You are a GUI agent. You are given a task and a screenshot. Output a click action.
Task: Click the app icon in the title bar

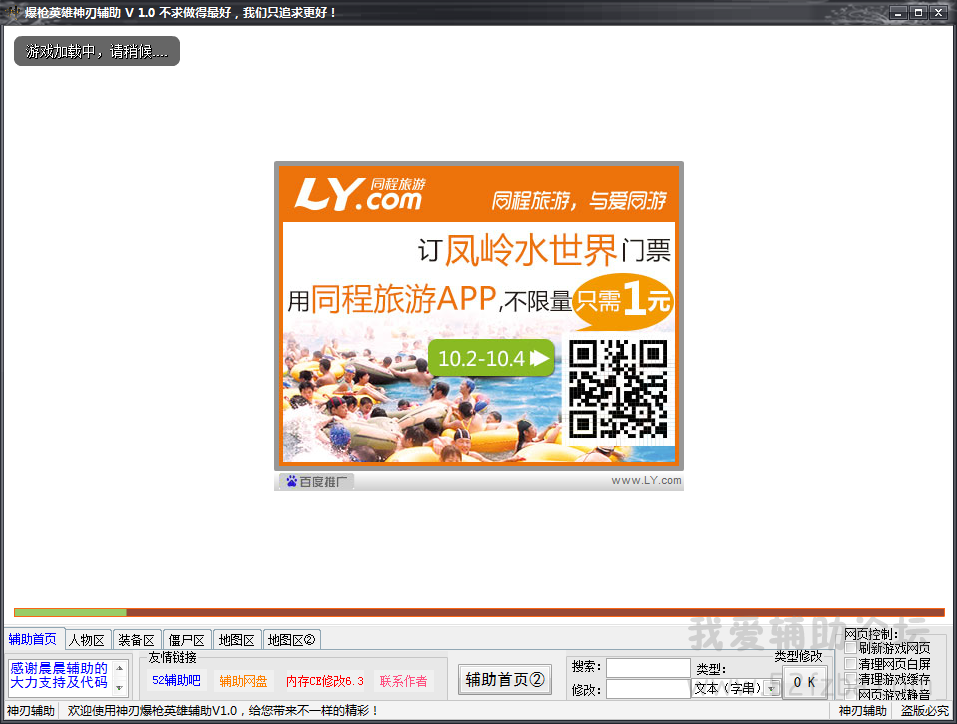(13, 12)
